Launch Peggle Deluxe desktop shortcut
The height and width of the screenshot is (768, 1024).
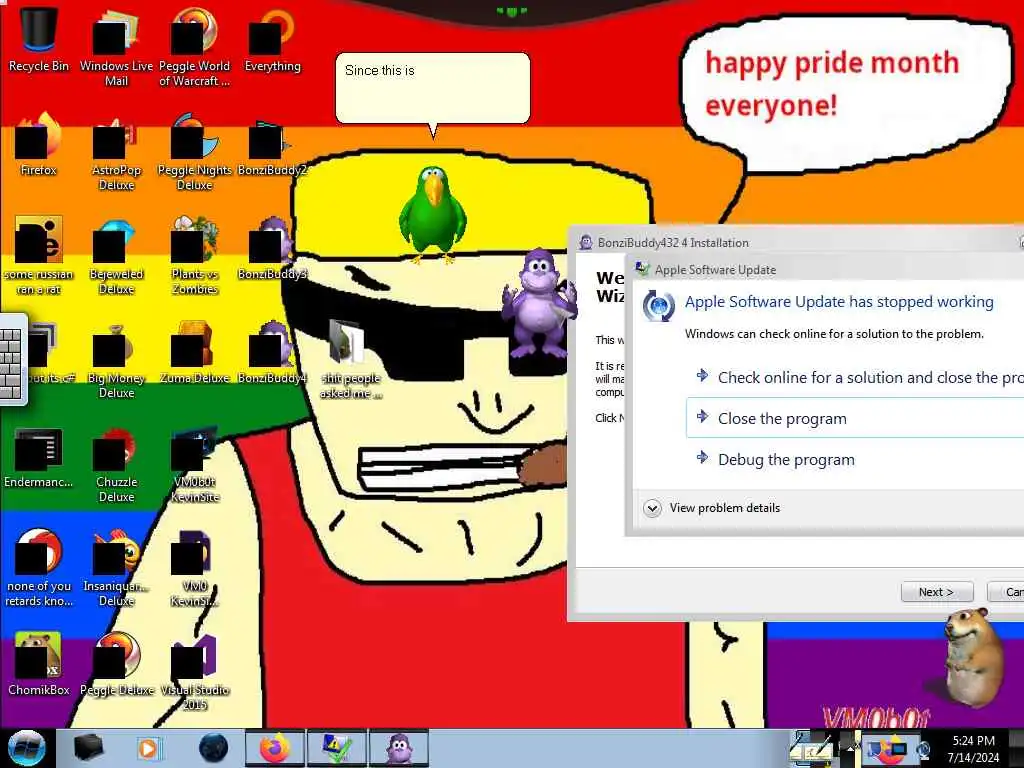point(116,664)
